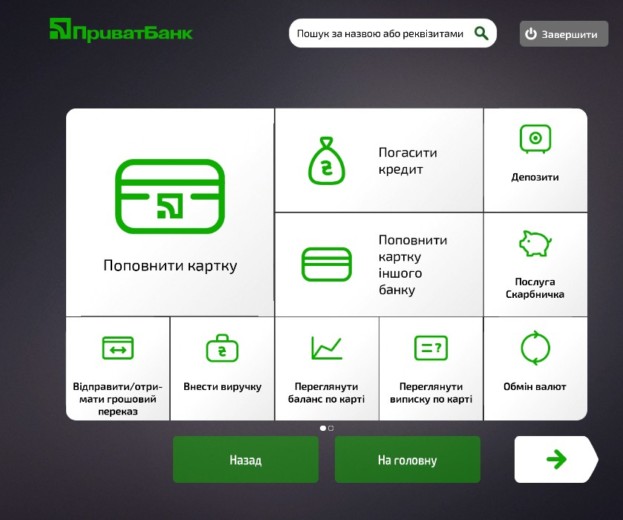This screenshot has height=520, width=623.
Task: Click the money bag icon for Погасити кредит
Action: point(327,161)
